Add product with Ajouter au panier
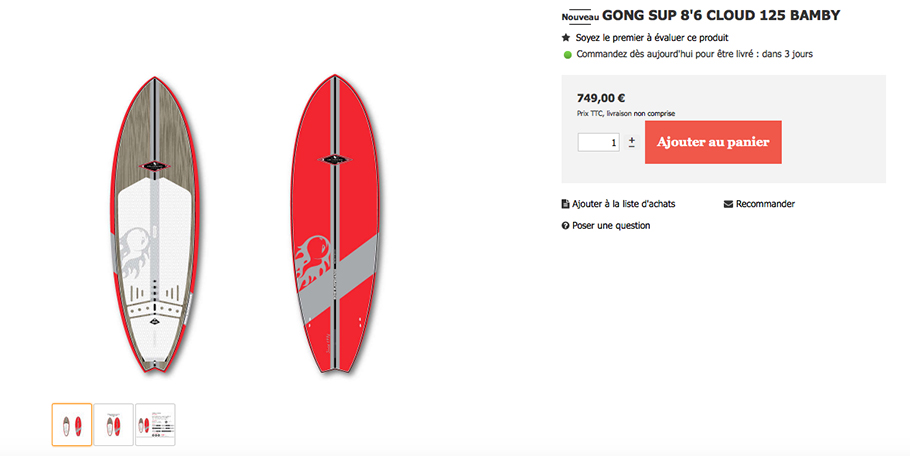This screenshot has height=456, width=910. pyautogui.click(x=713, y=142)
